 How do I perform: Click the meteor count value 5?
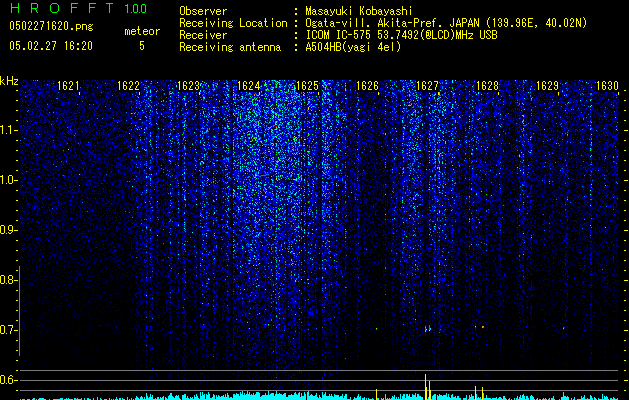(x=142, y=46)
